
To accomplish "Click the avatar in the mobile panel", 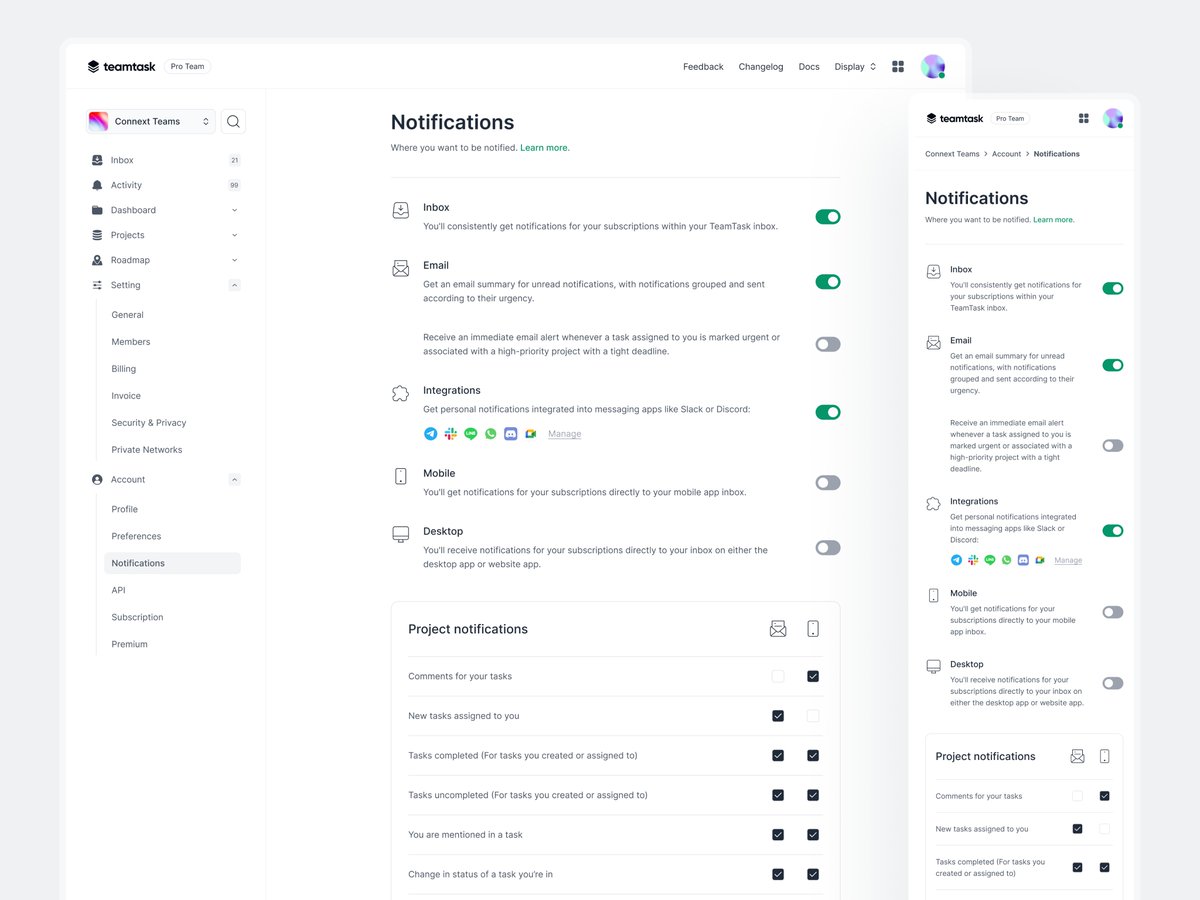I will (x=1113, y=118).
